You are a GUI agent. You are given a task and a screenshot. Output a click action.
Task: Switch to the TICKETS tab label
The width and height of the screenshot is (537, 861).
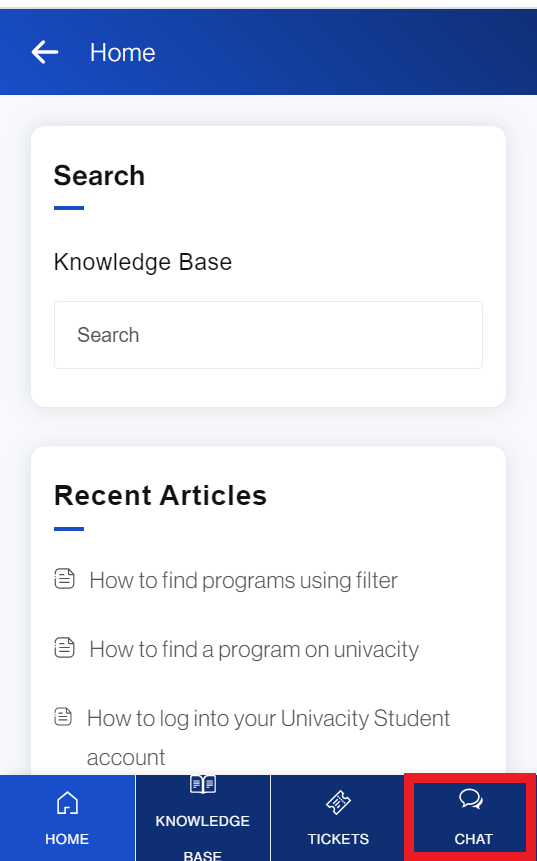pyautogui.click(x=338, y=839)
